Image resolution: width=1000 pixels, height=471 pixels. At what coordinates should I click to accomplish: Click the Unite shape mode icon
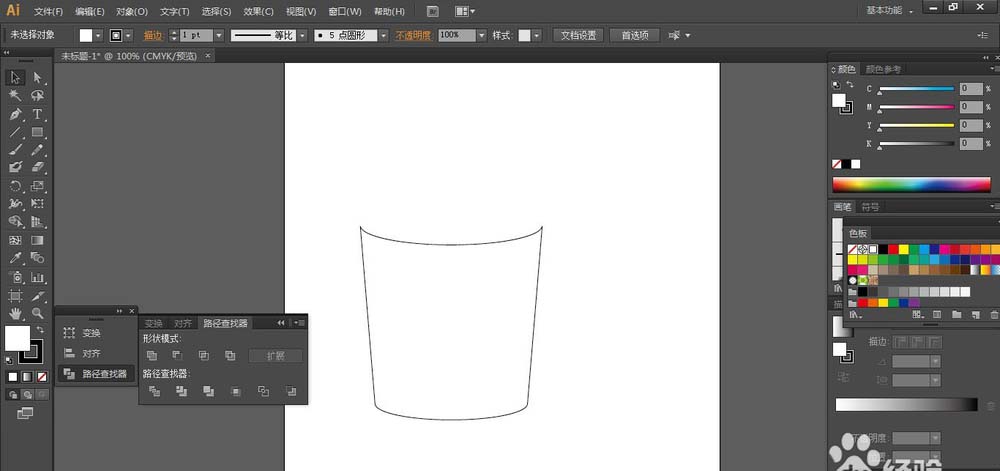[152, 355]
